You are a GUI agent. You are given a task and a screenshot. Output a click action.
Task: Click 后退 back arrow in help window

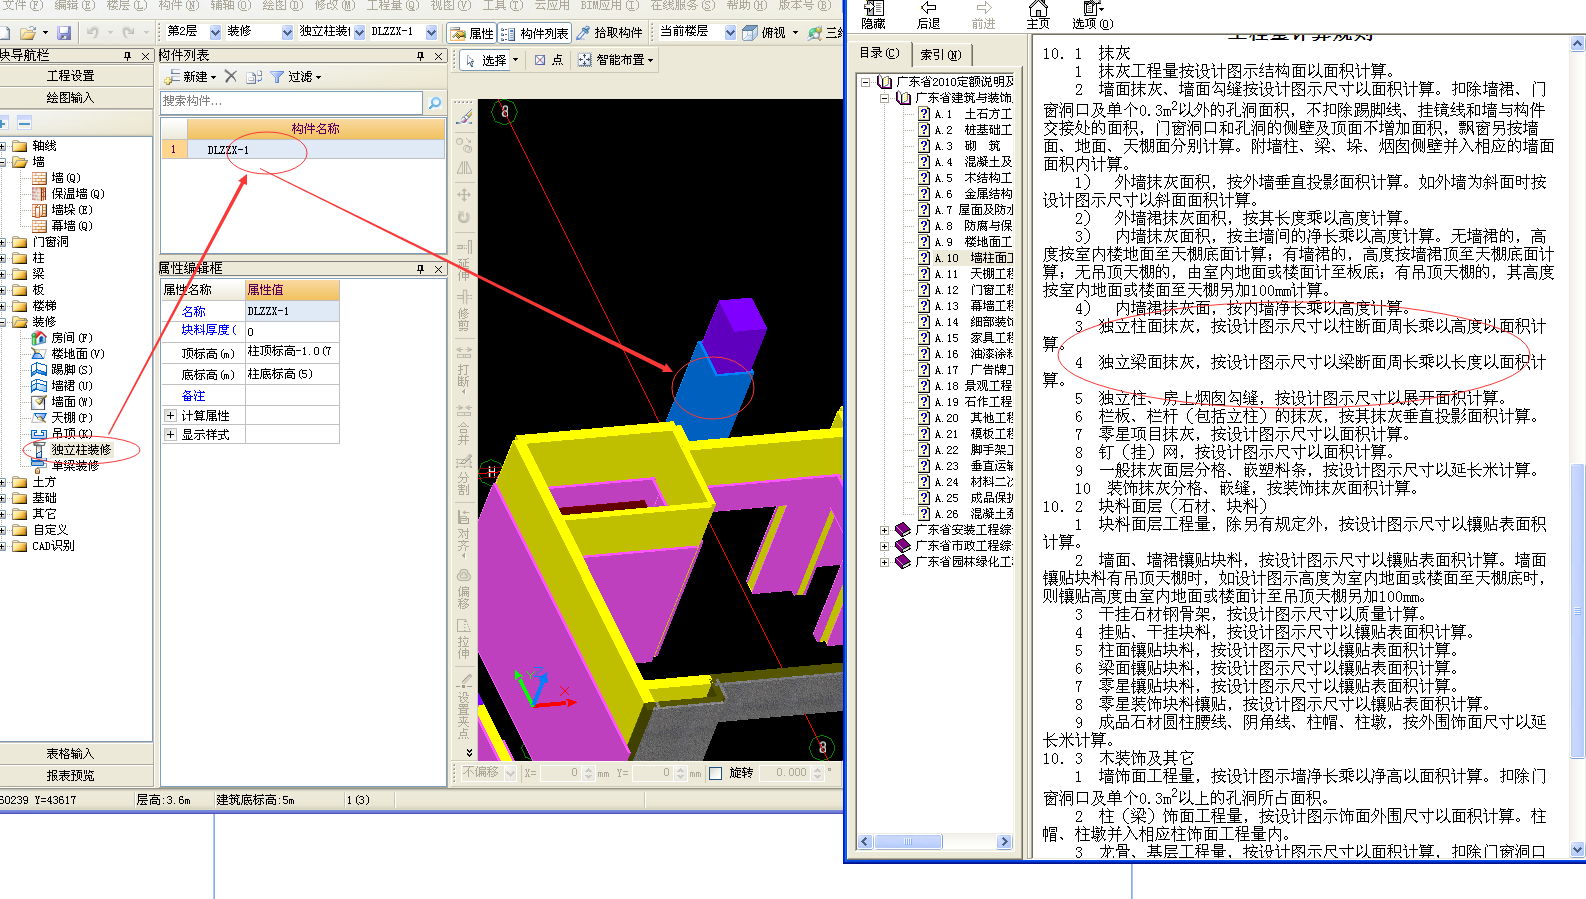click(928, 14)
